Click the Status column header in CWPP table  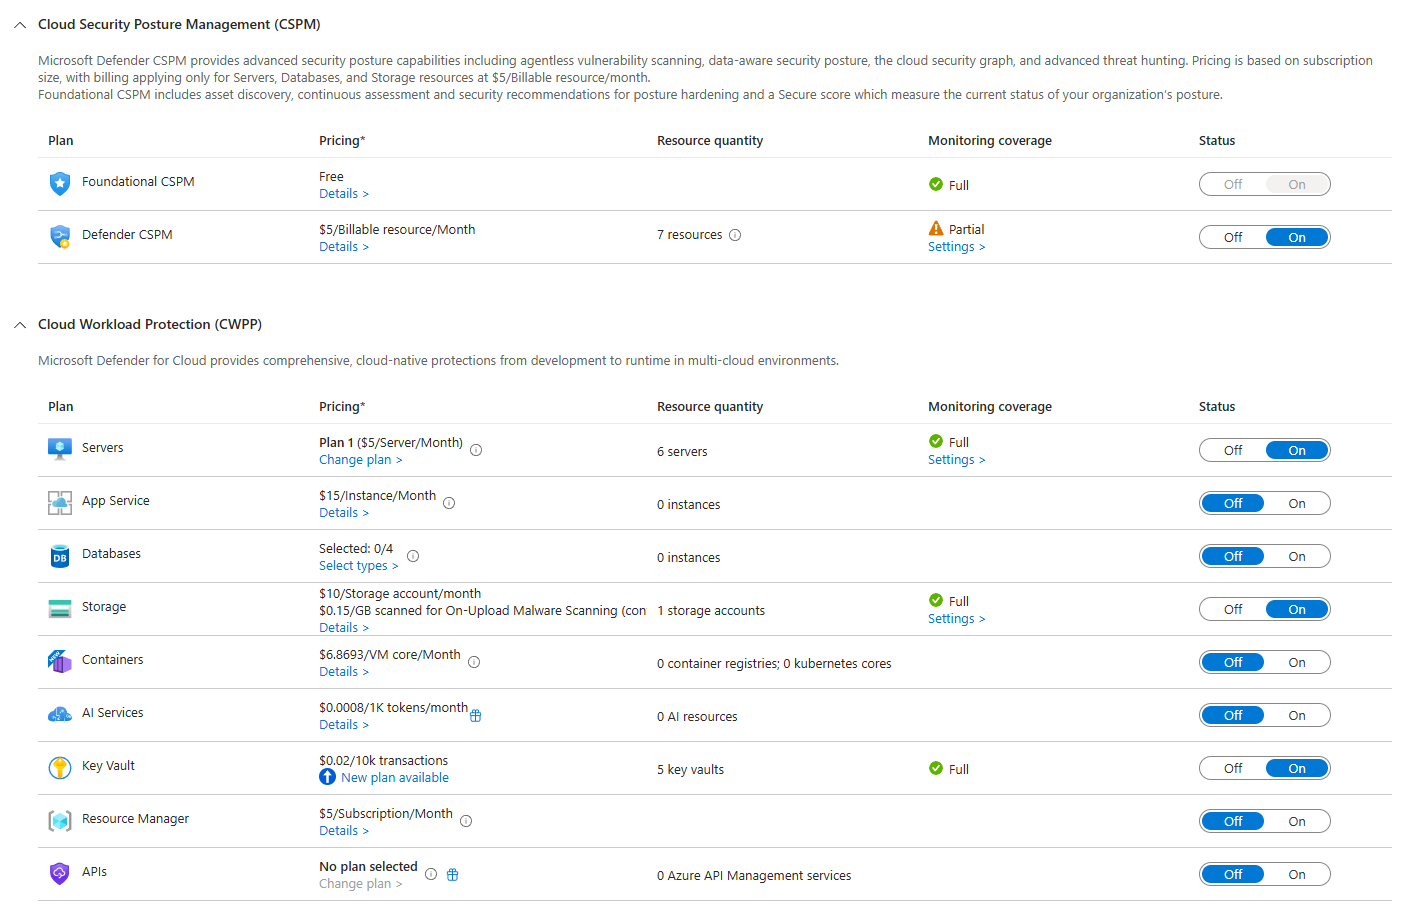tap(1216, 407)
